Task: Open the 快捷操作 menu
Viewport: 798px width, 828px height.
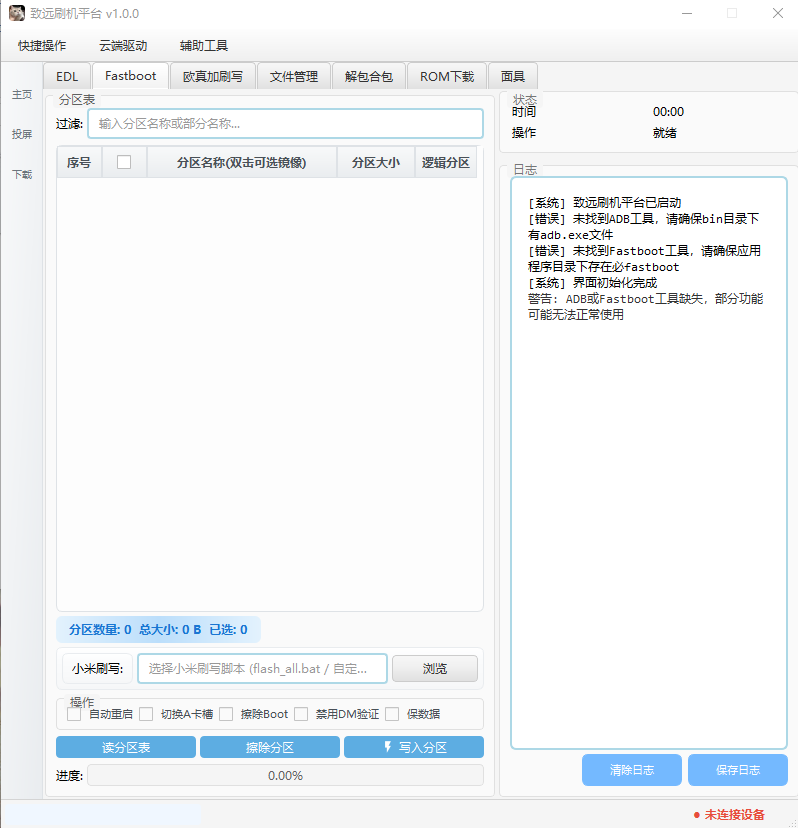Action: pyautogui.click(x=42, y=46)
